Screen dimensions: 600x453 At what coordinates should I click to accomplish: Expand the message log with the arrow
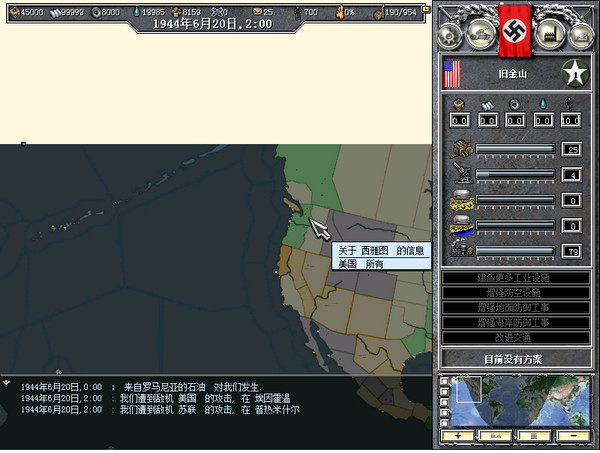point(6,382)
